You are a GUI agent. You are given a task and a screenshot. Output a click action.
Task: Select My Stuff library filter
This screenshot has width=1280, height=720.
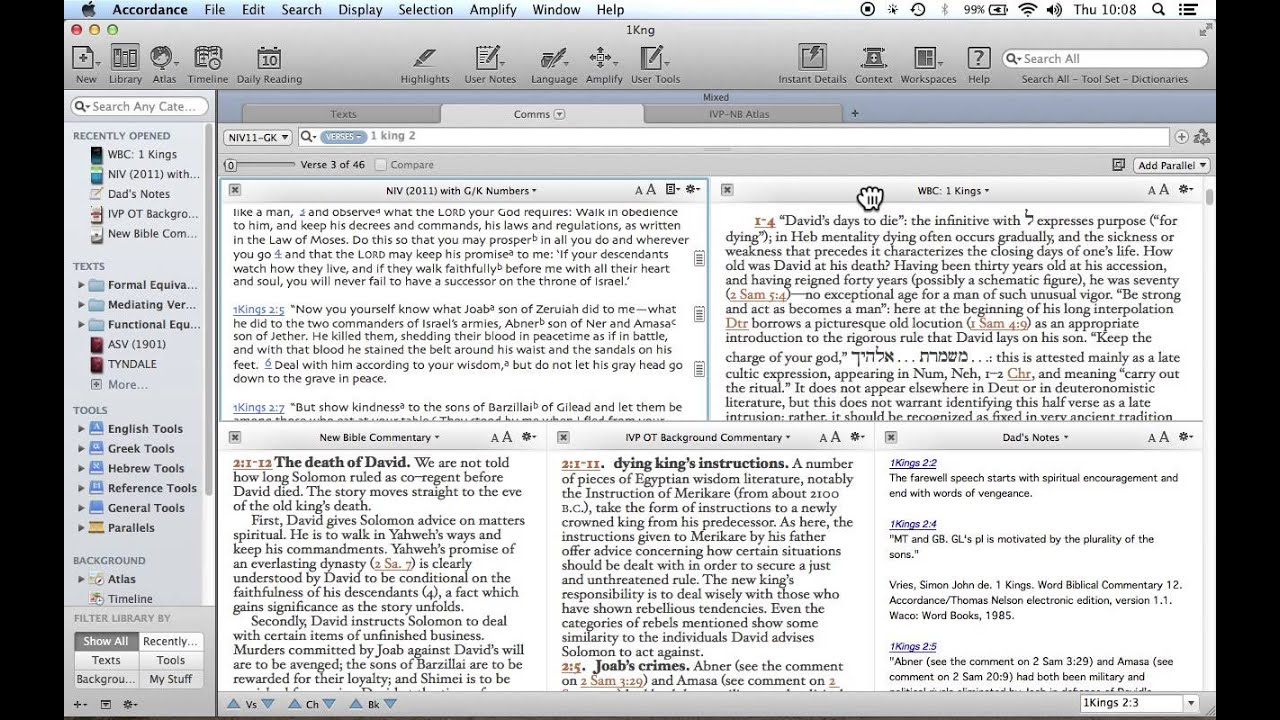point(170,679)
